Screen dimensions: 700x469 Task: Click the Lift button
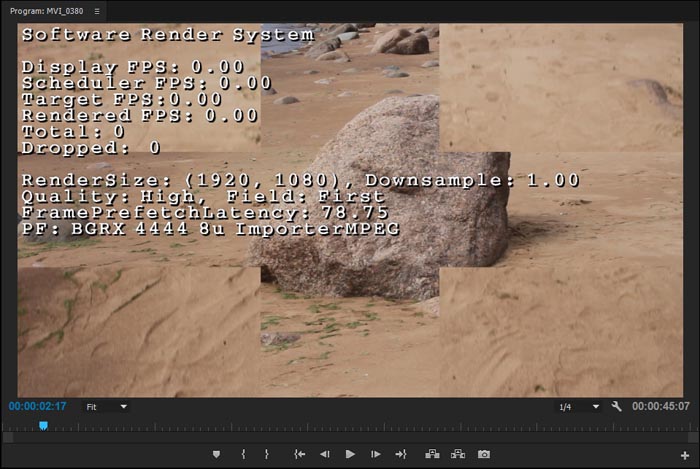pyautogui.click(x=432, y=454)
